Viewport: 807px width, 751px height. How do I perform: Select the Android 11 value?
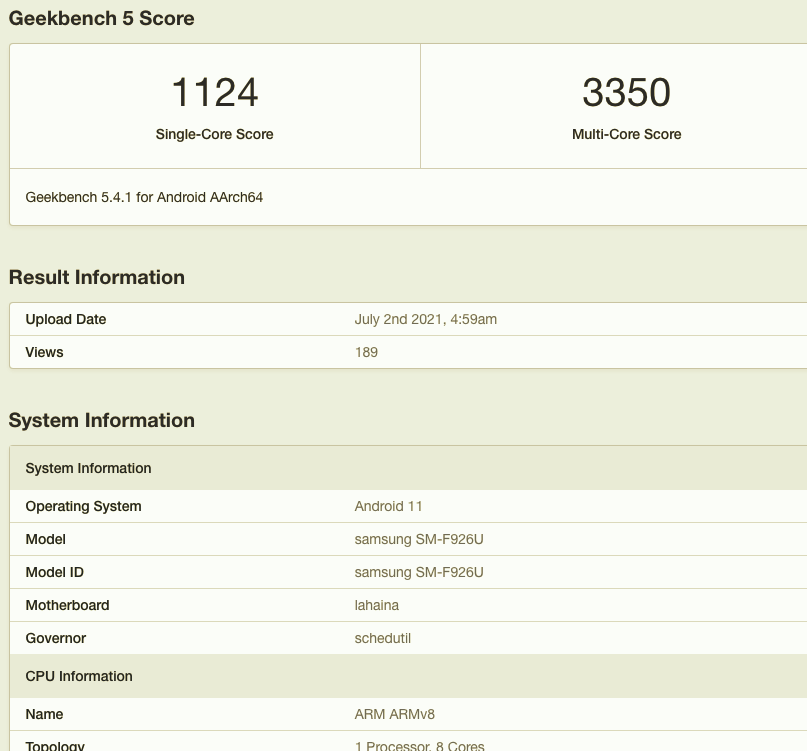click(x=389, y=507)
